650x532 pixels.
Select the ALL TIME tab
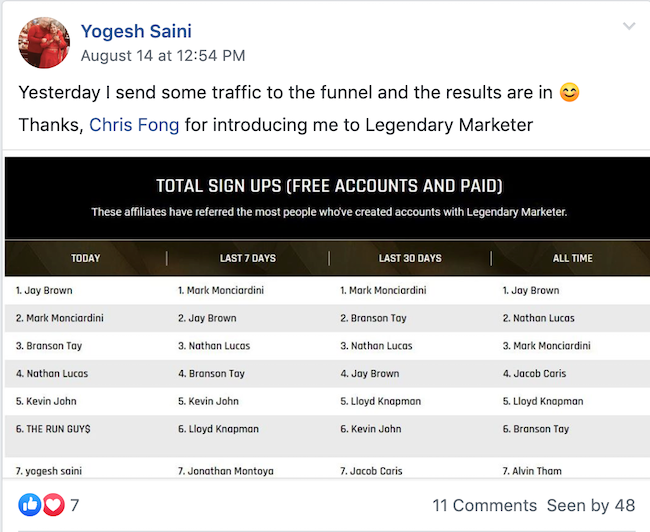pyautogui.click(x=572, y=258)
